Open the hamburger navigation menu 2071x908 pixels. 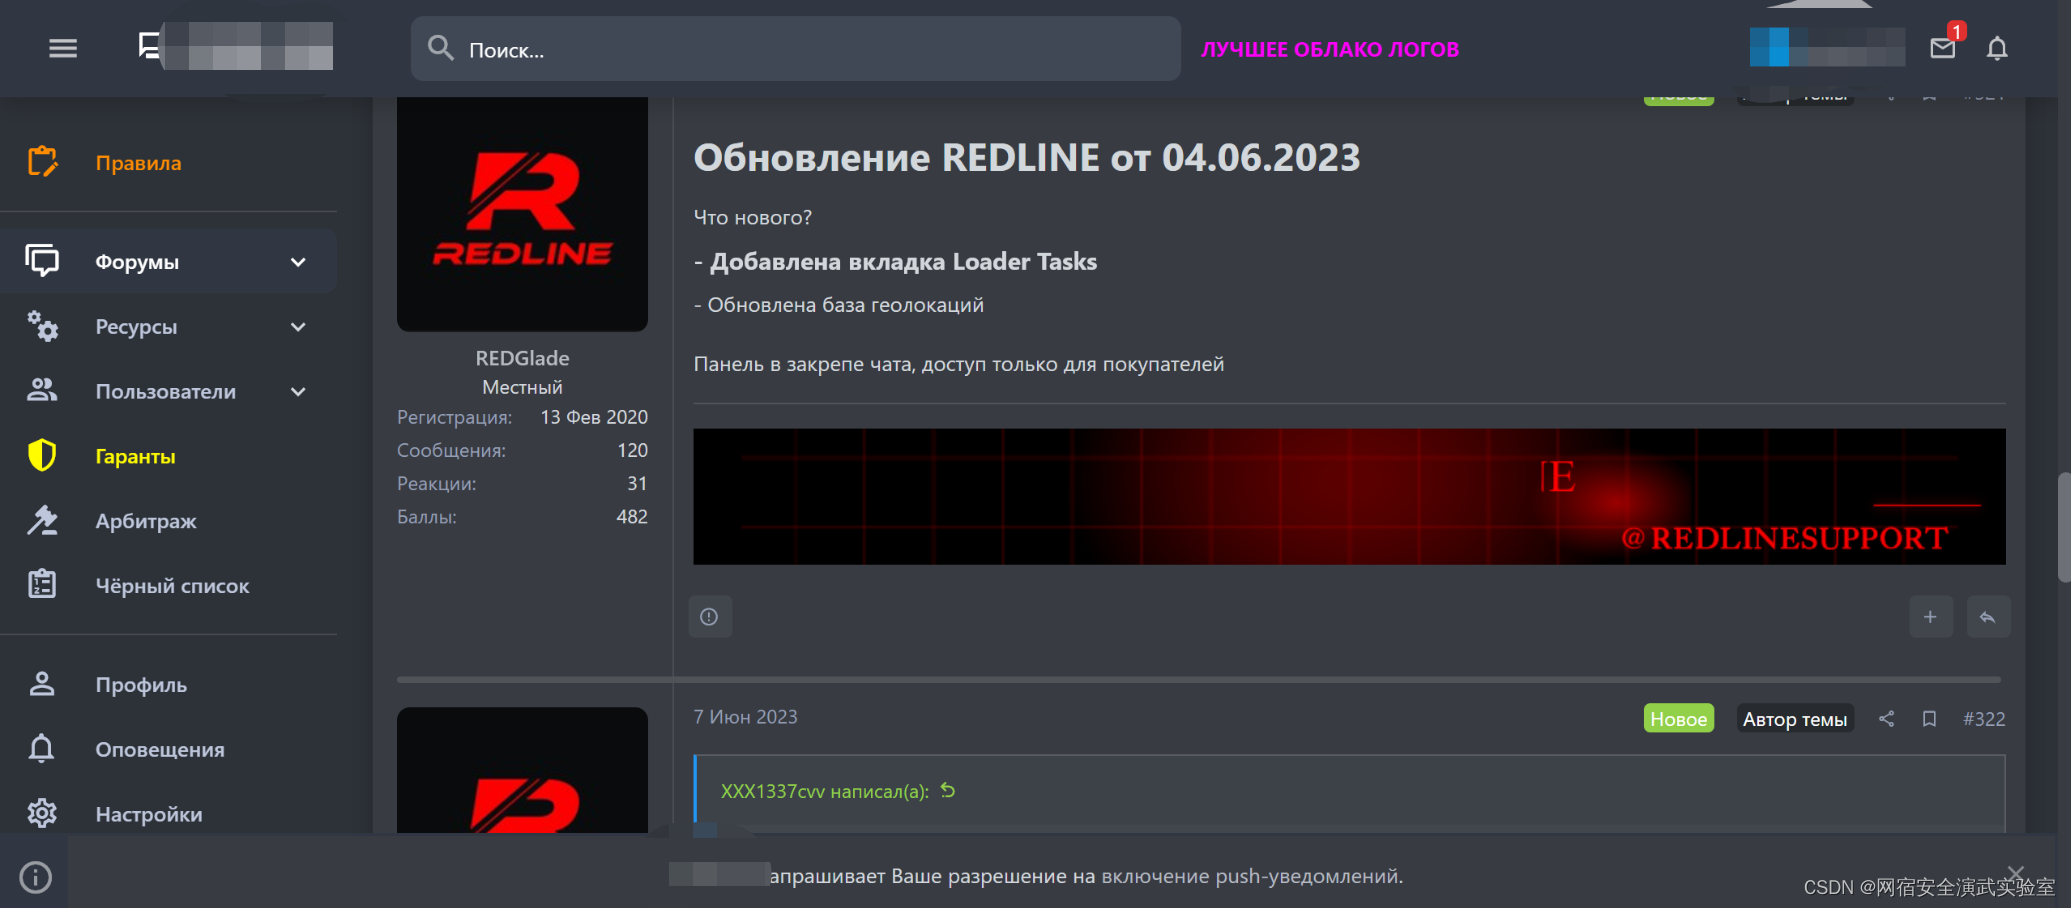coord(62,47)
